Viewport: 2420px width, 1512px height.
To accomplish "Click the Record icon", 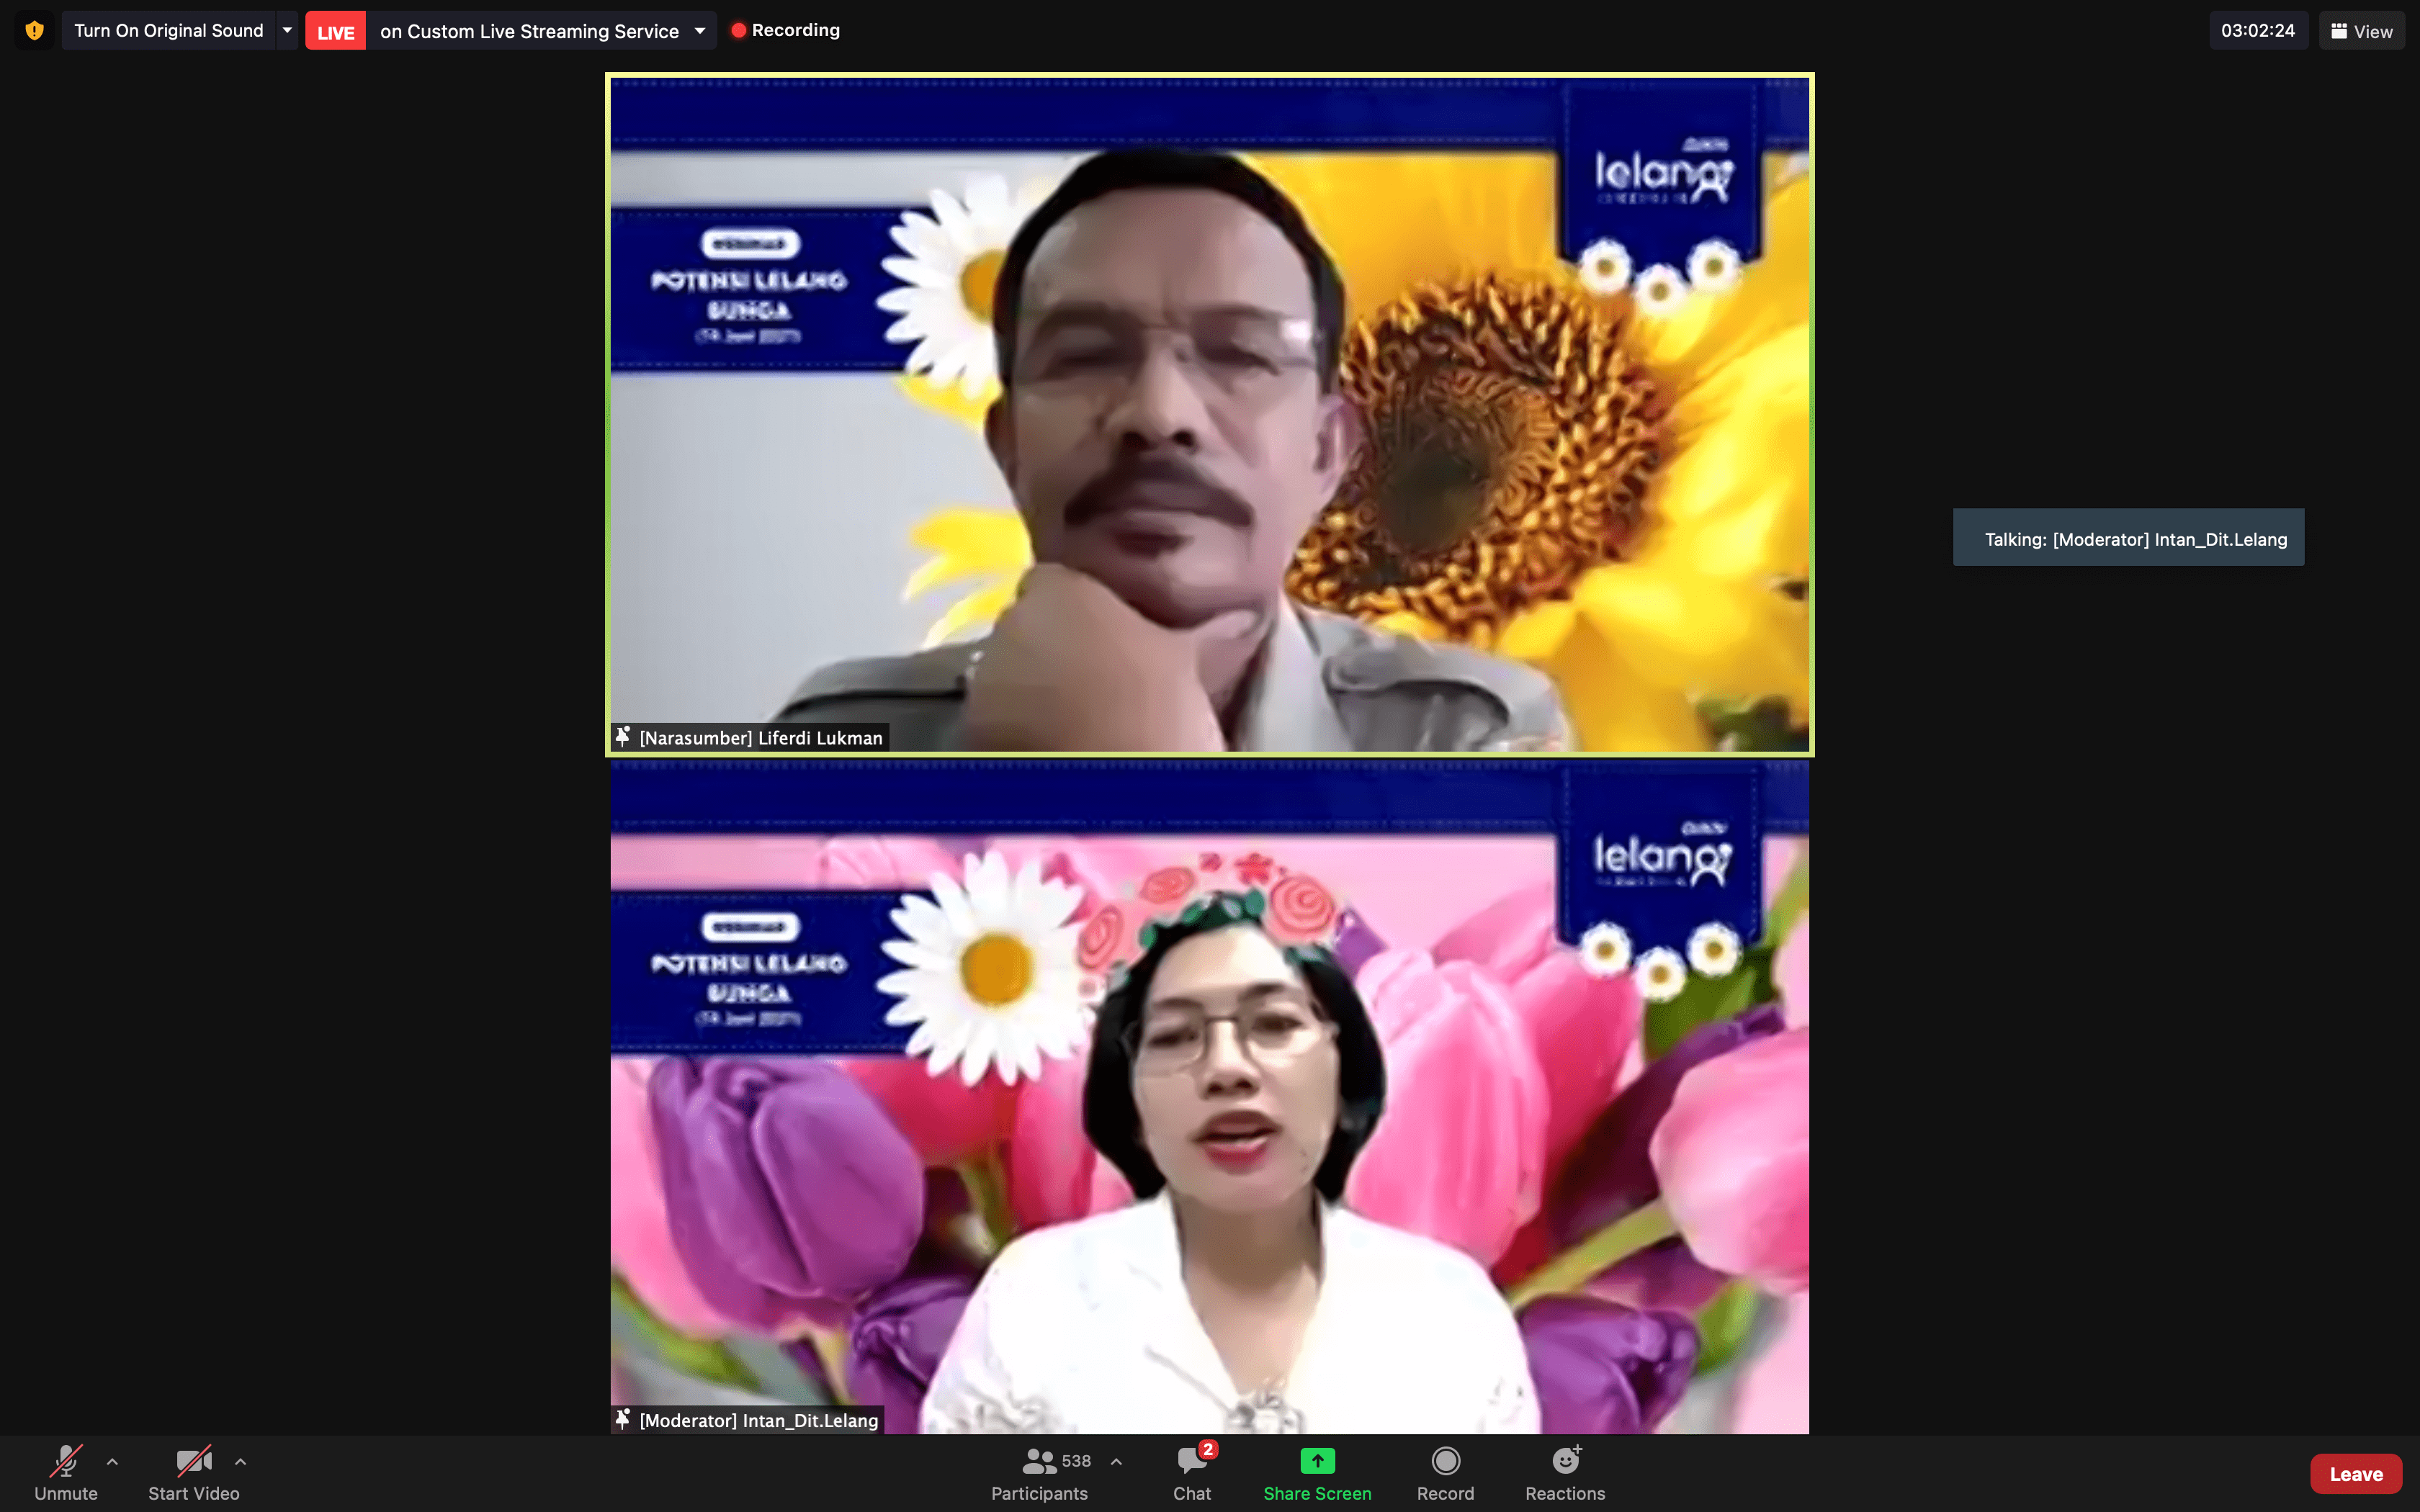I will (1445, 1461).
